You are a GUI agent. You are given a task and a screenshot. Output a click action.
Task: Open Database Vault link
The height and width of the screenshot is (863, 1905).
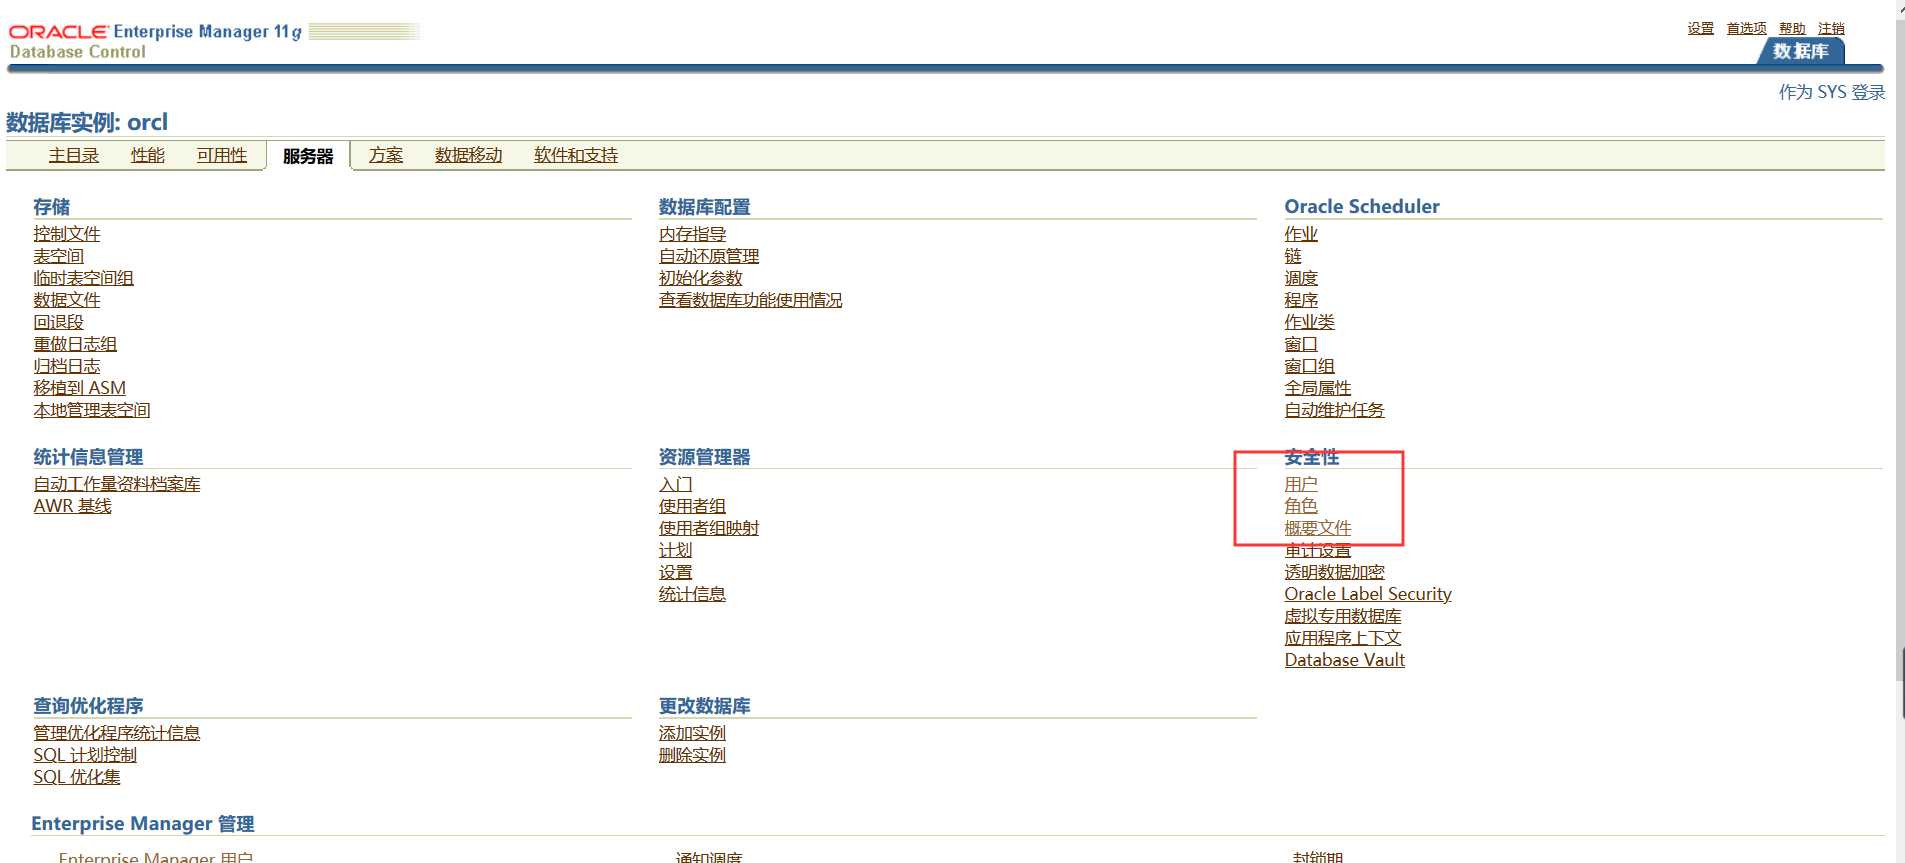tap(1345, 660)
